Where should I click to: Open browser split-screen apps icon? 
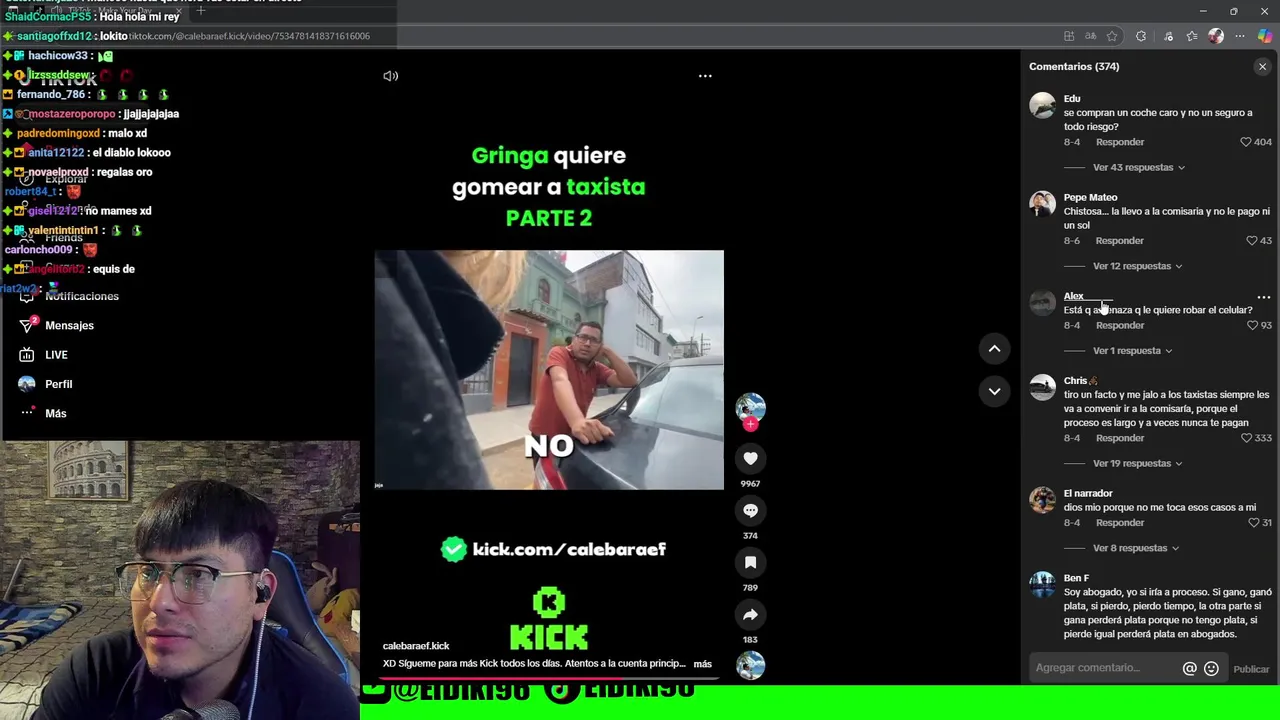(x=1069, y=36)
